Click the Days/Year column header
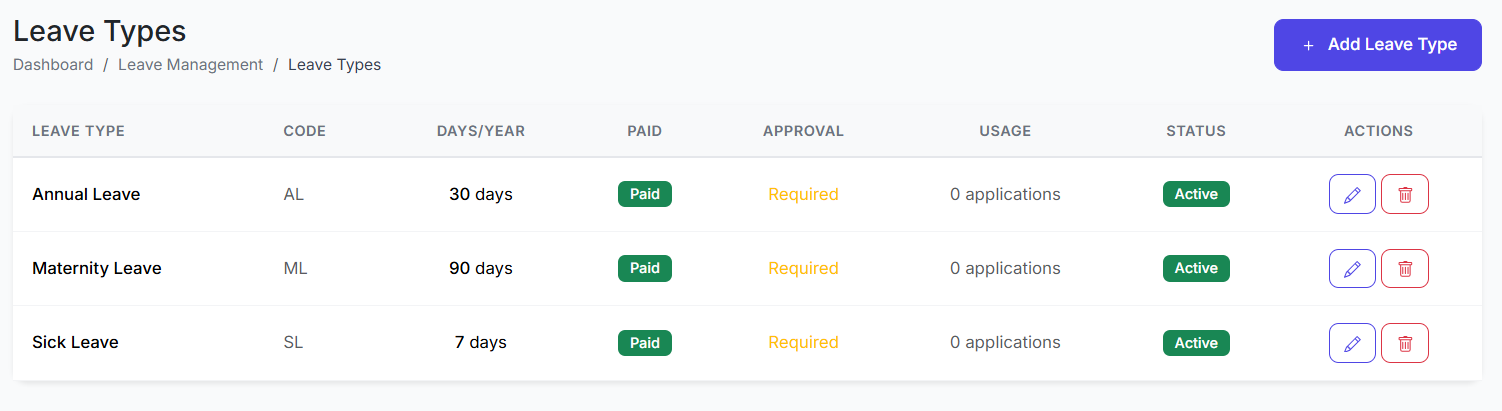Viewport: 1502px width, 411px height. point(480,131)
